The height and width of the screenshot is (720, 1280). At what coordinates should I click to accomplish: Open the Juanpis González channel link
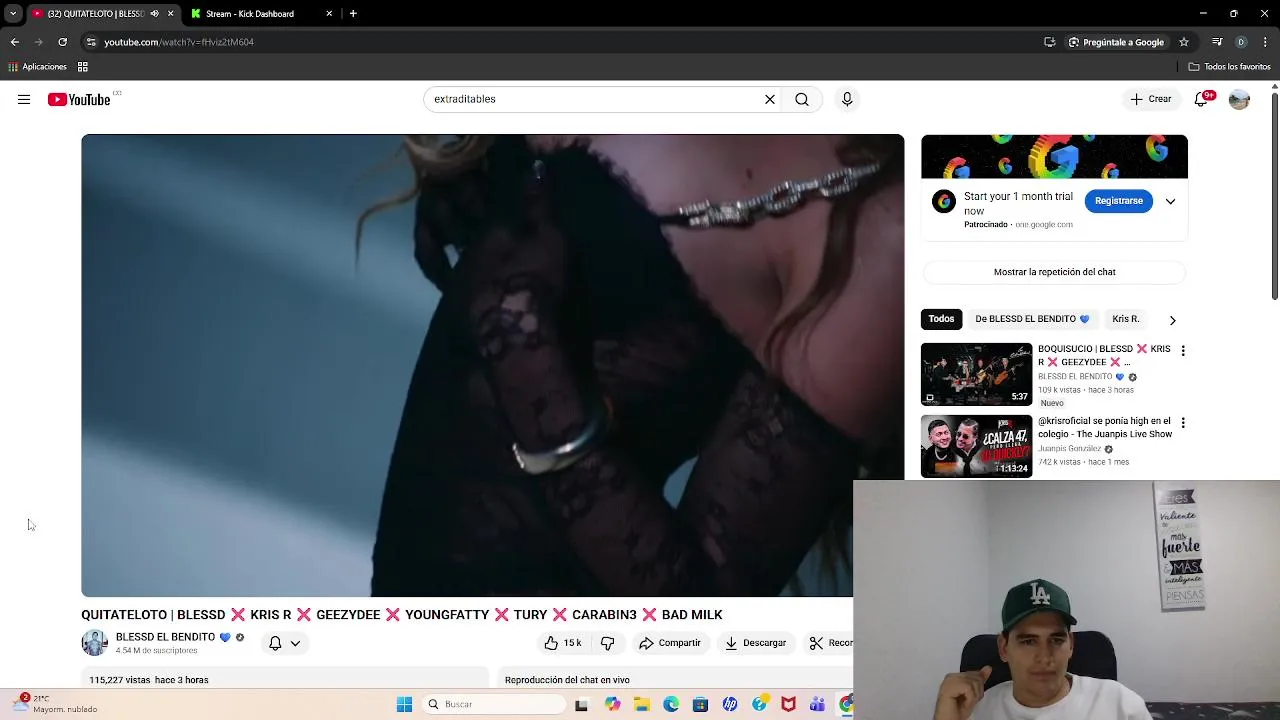point(1069,449)
